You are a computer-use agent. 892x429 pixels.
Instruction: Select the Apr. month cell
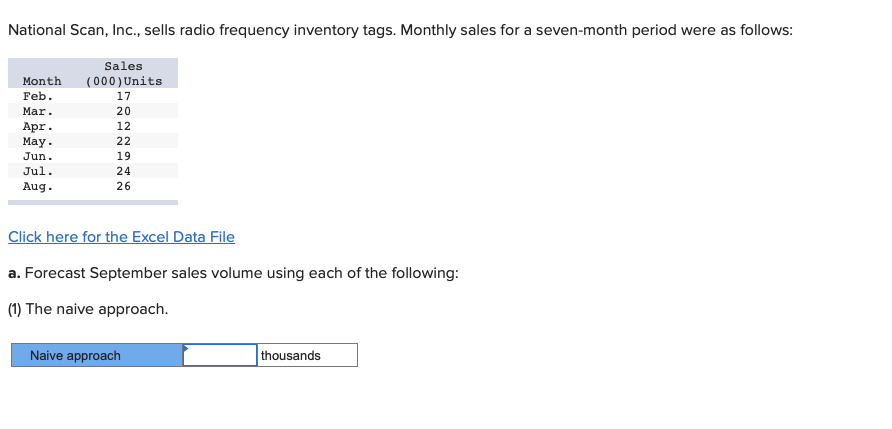coord(38,126)
